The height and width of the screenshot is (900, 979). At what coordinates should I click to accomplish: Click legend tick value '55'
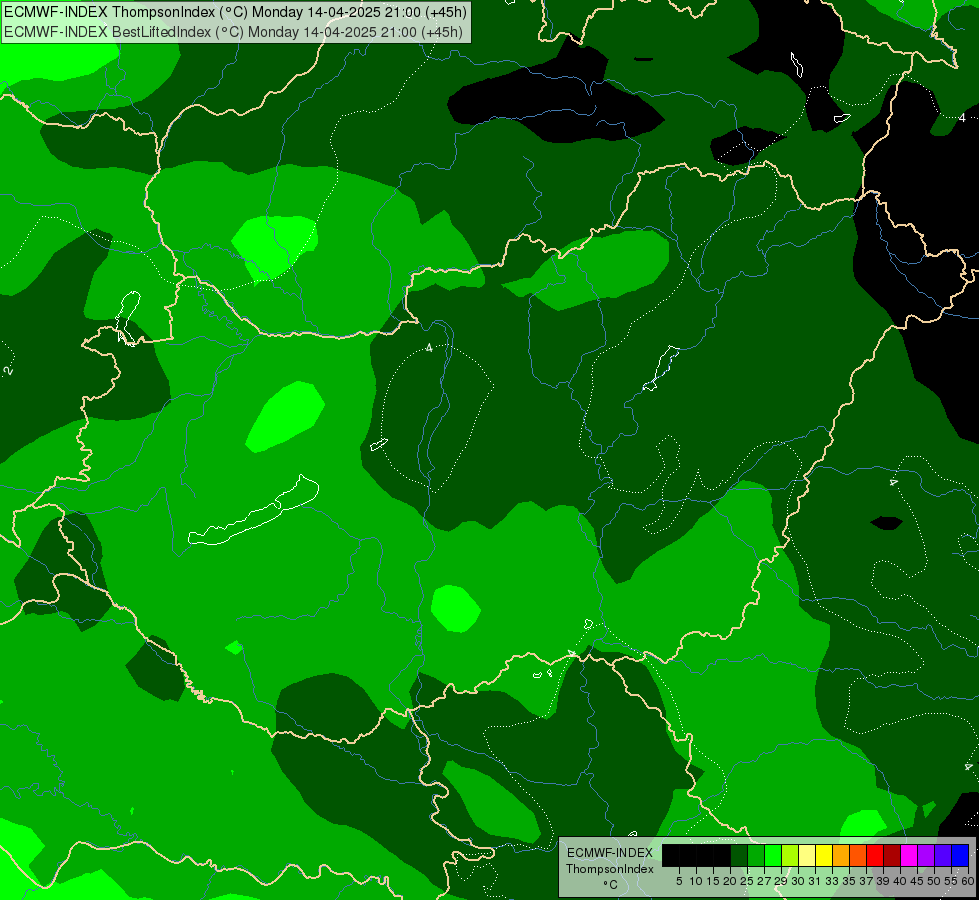click(951, 881)
